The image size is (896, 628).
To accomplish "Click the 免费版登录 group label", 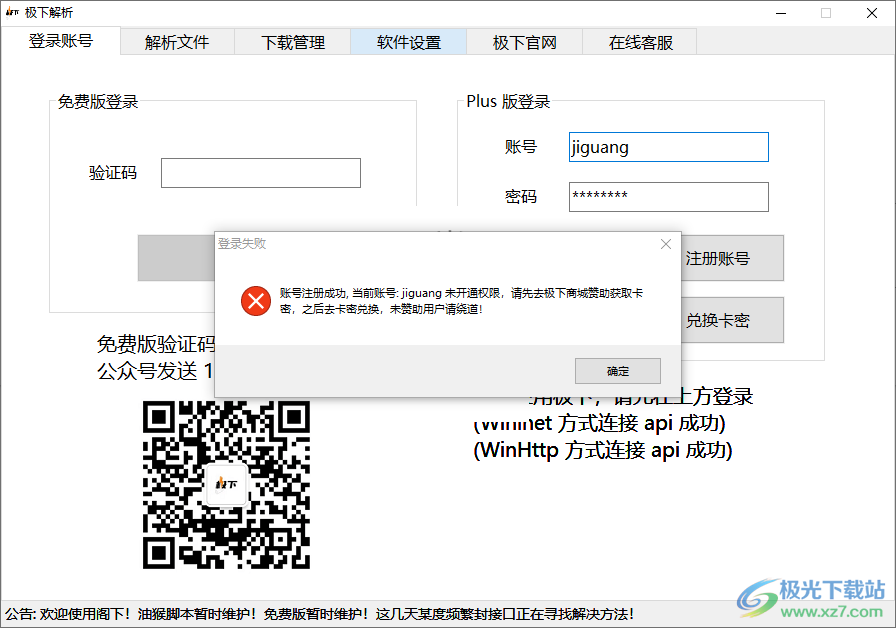I will click(x=98, y=102).
